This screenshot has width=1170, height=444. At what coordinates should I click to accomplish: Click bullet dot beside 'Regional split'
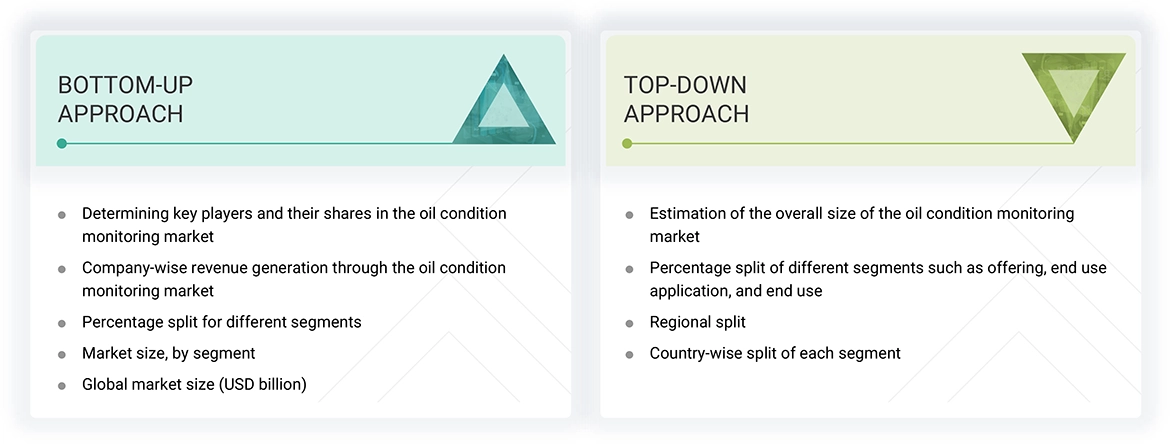629,323
